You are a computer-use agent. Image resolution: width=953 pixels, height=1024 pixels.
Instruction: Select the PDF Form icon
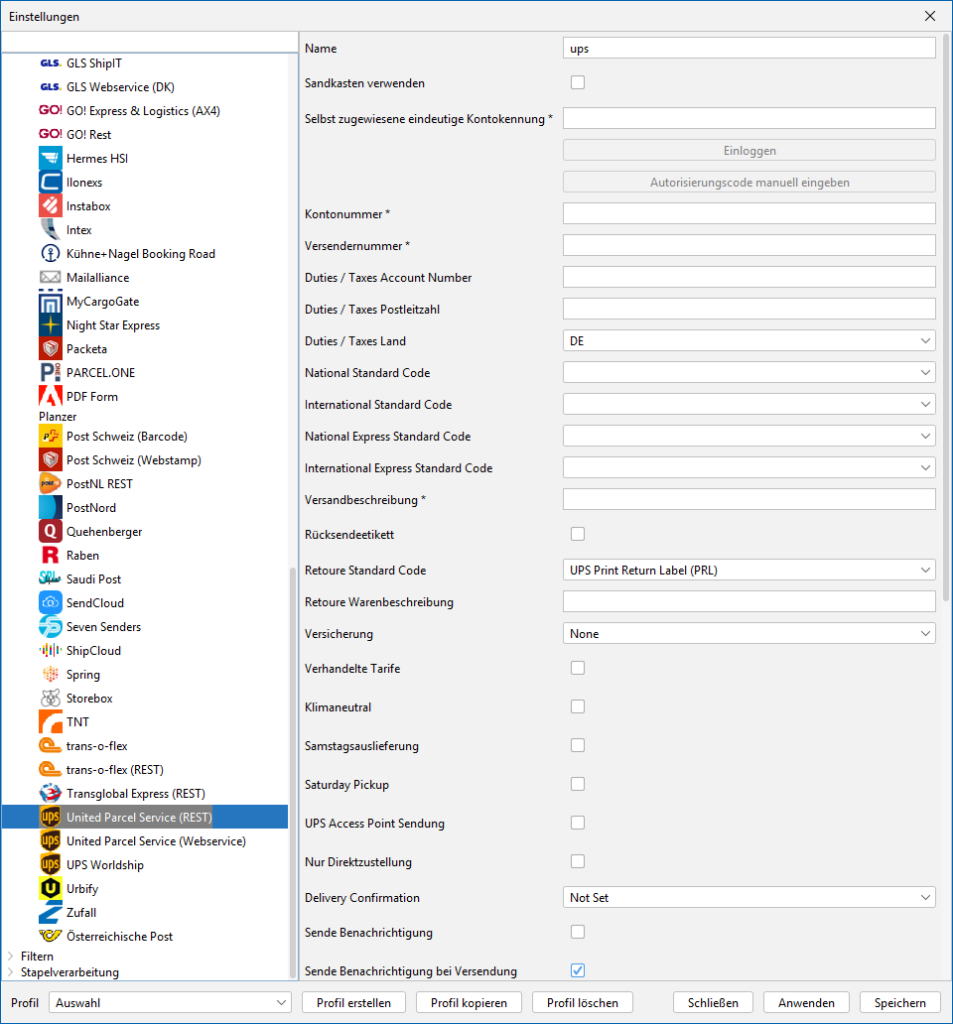click(50, 397)
